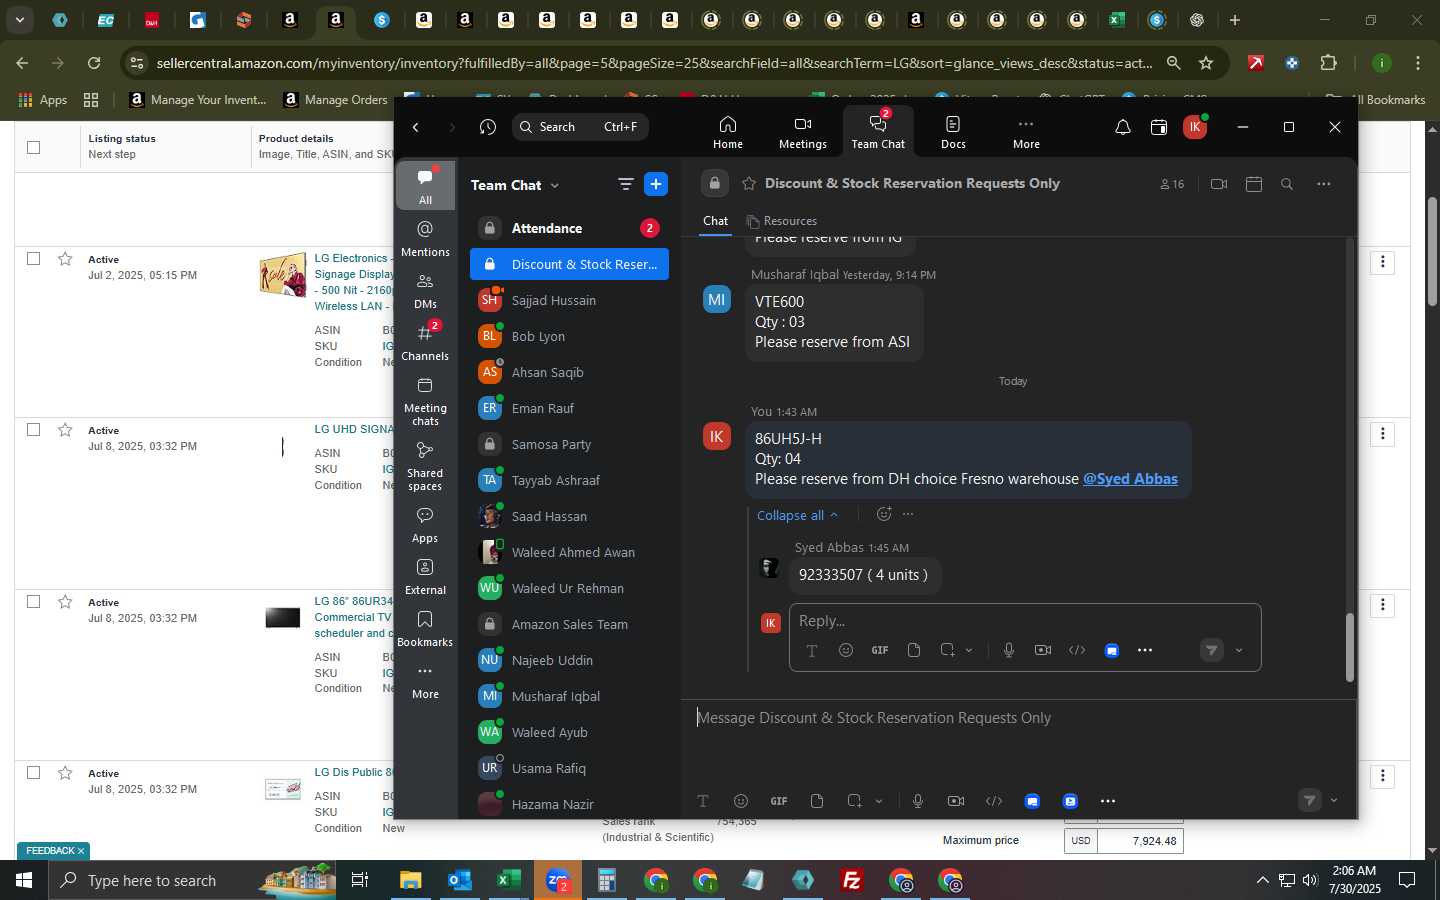Select All in Zoom chat sidebar
This screenshot has height=900, width=1440.
[425, 185]
